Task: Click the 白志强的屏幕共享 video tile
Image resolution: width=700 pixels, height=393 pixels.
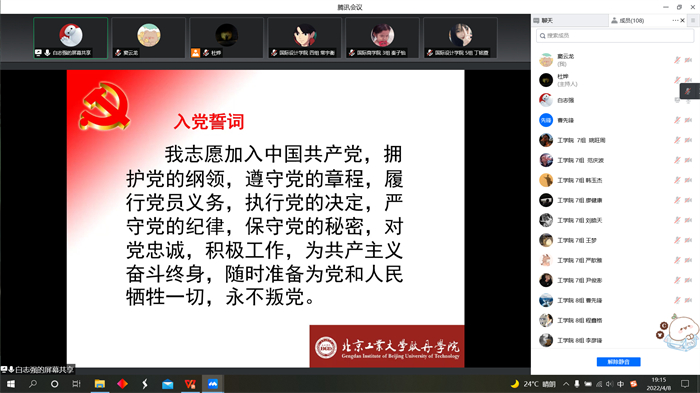Action: (71, 38)
